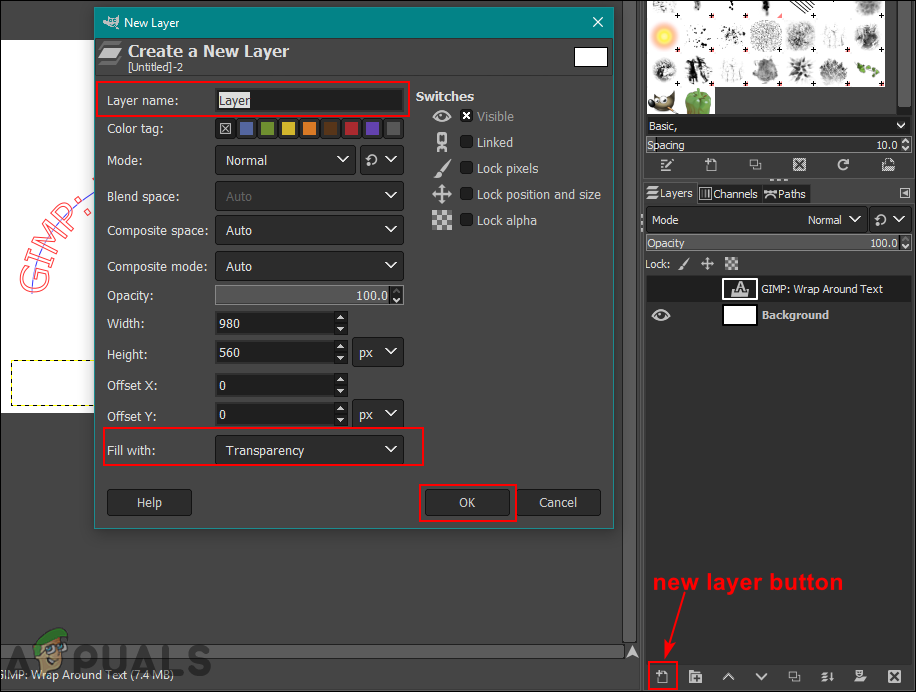Click the Width input field

[275, 323]
